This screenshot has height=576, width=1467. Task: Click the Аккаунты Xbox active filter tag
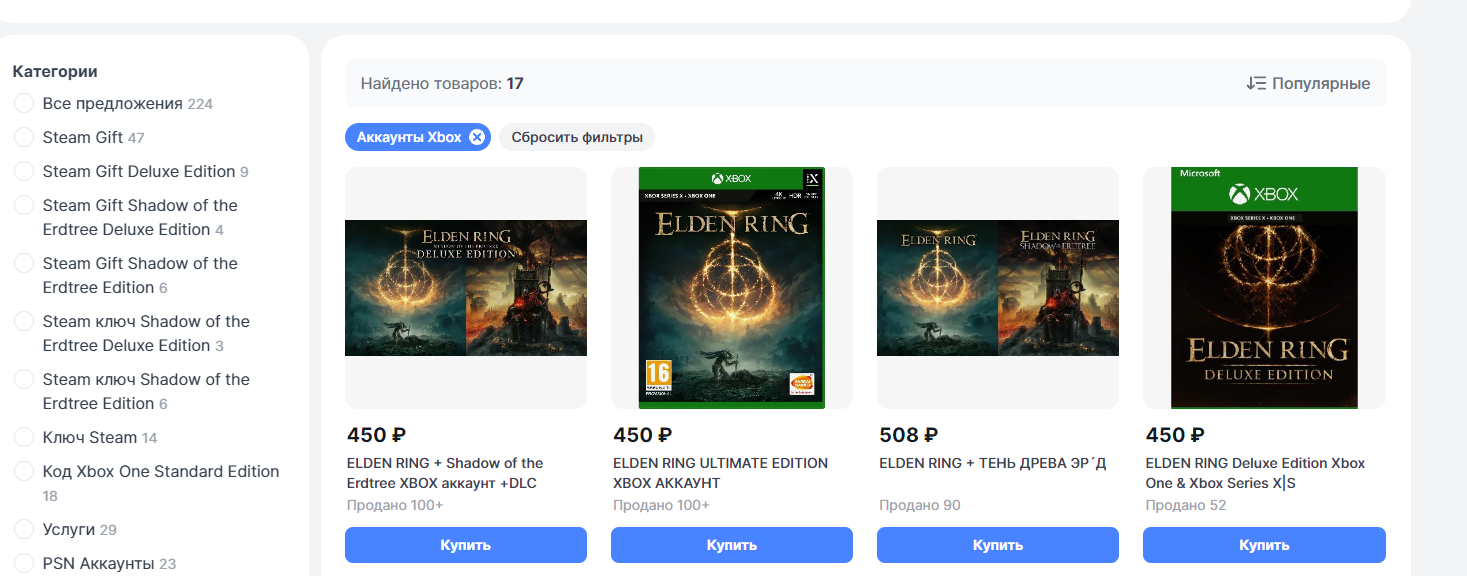pyautogui.click(x=409, y=137)
